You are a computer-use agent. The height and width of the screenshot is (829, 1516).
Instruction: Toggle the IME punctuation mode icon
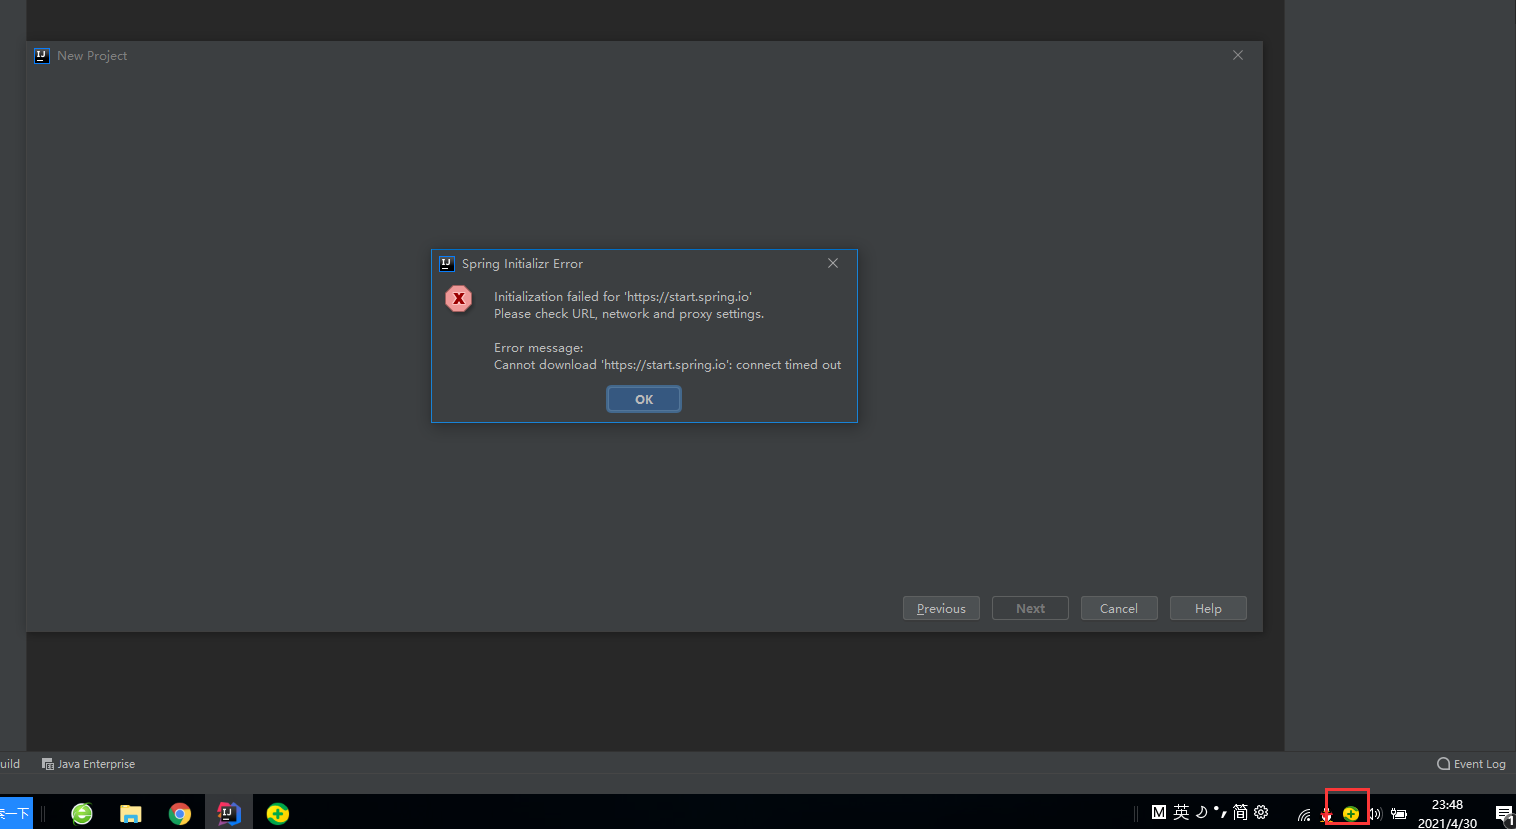click(x=1220, y=812)
